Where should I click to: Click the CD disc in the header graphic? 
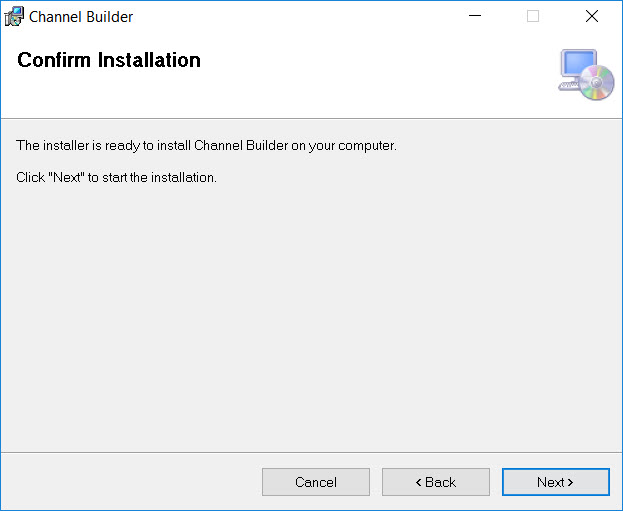(x=599, y=84)
